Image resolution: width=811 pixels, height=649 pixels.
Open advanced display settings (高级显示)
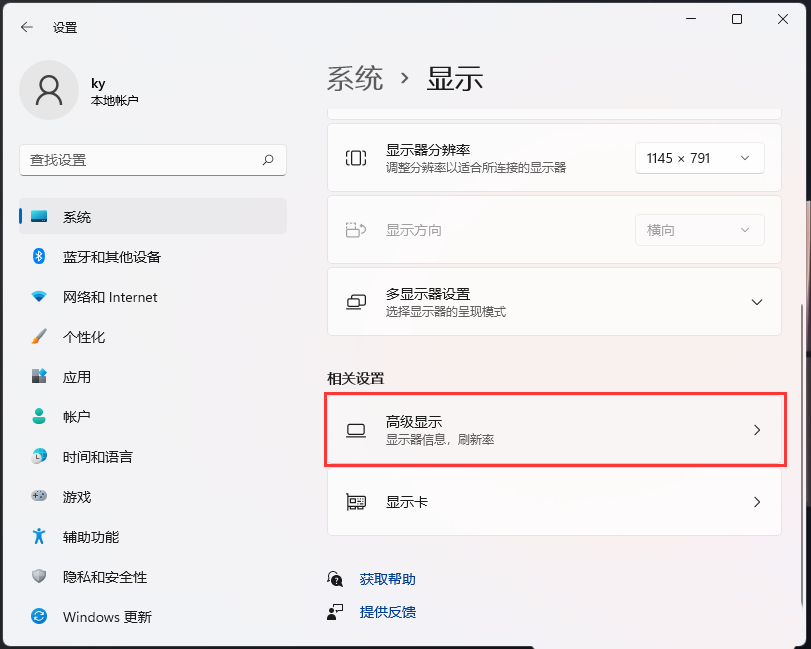(554, 430)
